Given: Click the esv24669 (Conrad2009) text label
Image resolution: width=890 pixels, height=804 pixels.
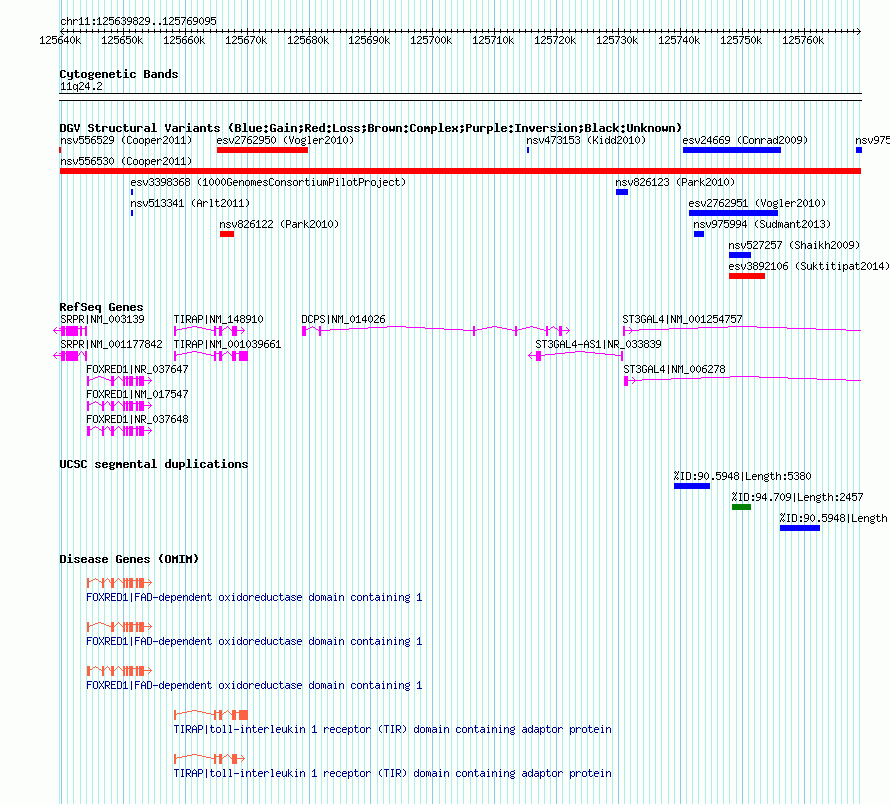Looking at the screenshot, I should click(745, 140).
